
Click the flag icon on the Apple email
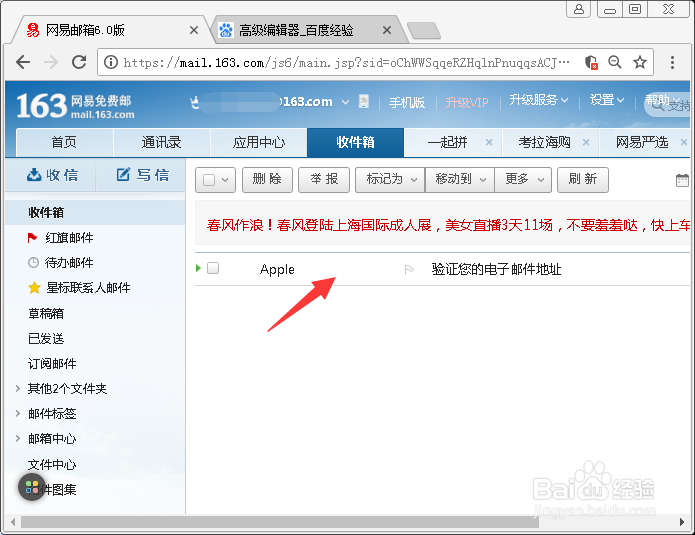[x=409, y=269]
